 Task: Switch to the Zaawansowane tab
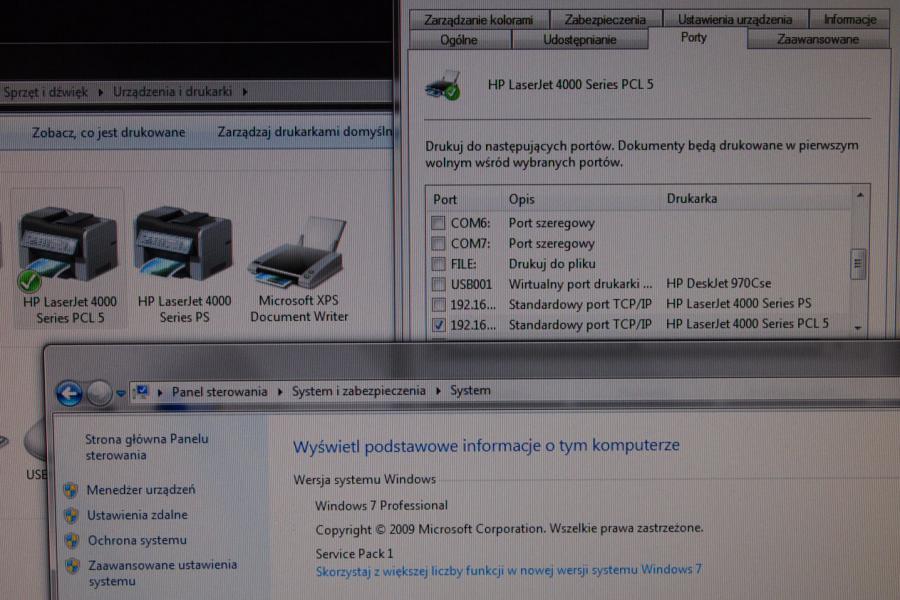point(818,40)
